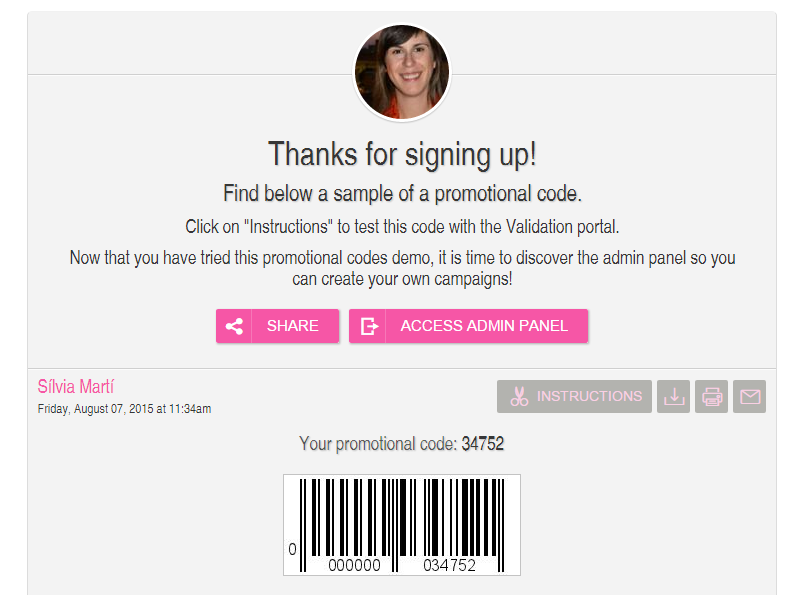The height and width of the screenshot is (595, 806).
Task: Click the exit-arrow icon beside Access Admin Panel
Action: pyautogui.click(x=369, y=326)
